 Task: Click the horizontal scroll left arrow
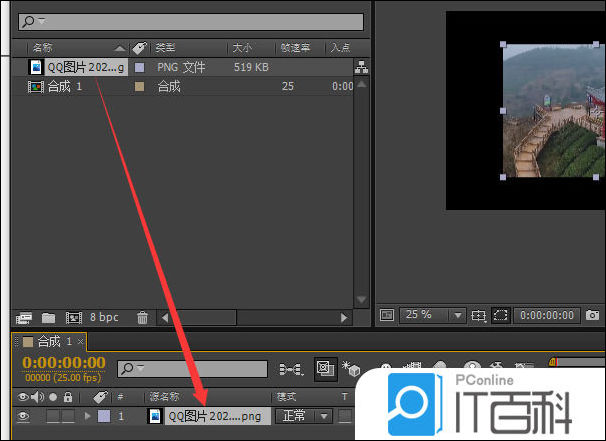coord(165,318)
